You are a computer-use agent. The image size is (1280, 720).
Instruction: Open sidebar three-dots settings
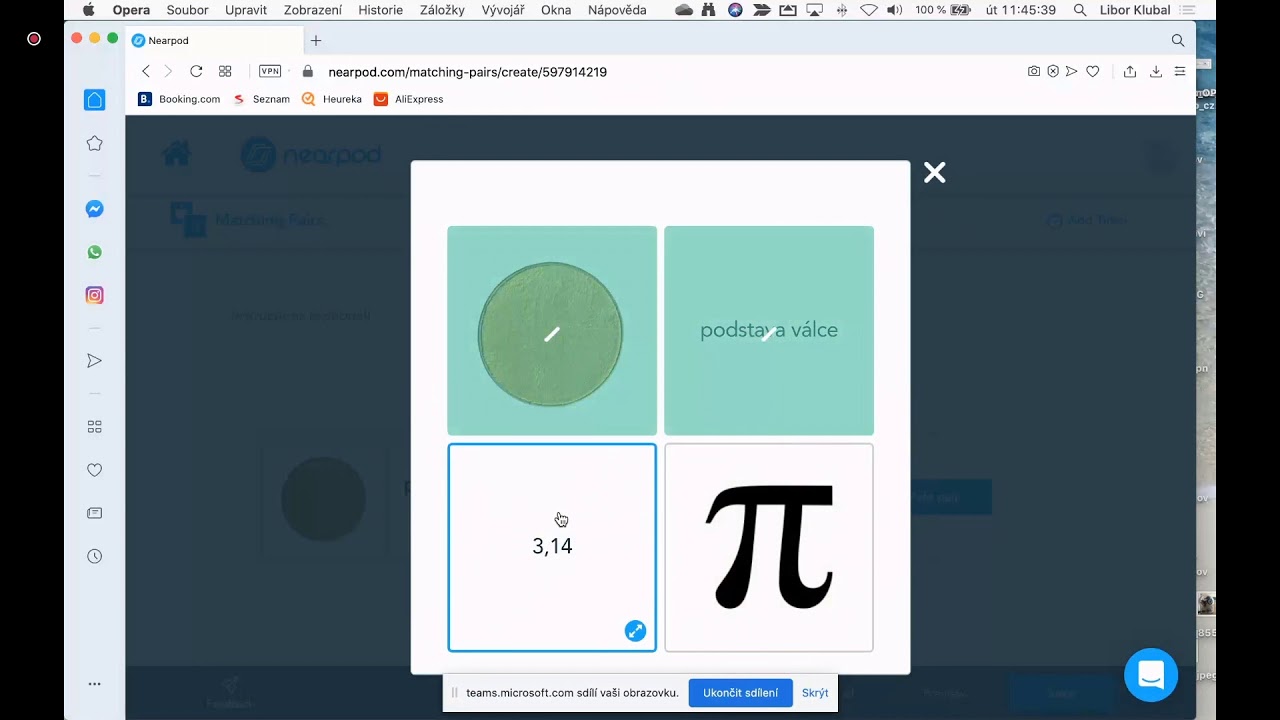[x=94, y=684]
